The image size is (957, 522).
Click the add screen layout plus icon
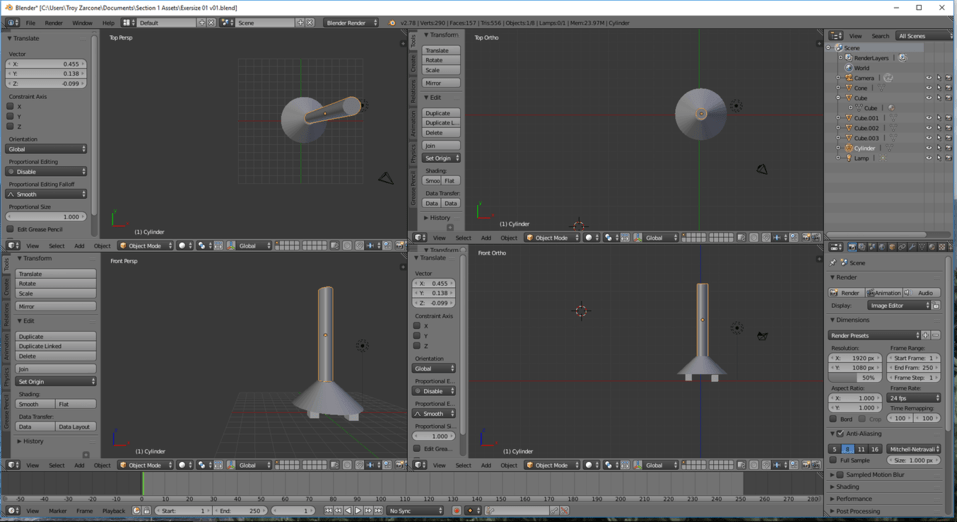tap(201, 22)
